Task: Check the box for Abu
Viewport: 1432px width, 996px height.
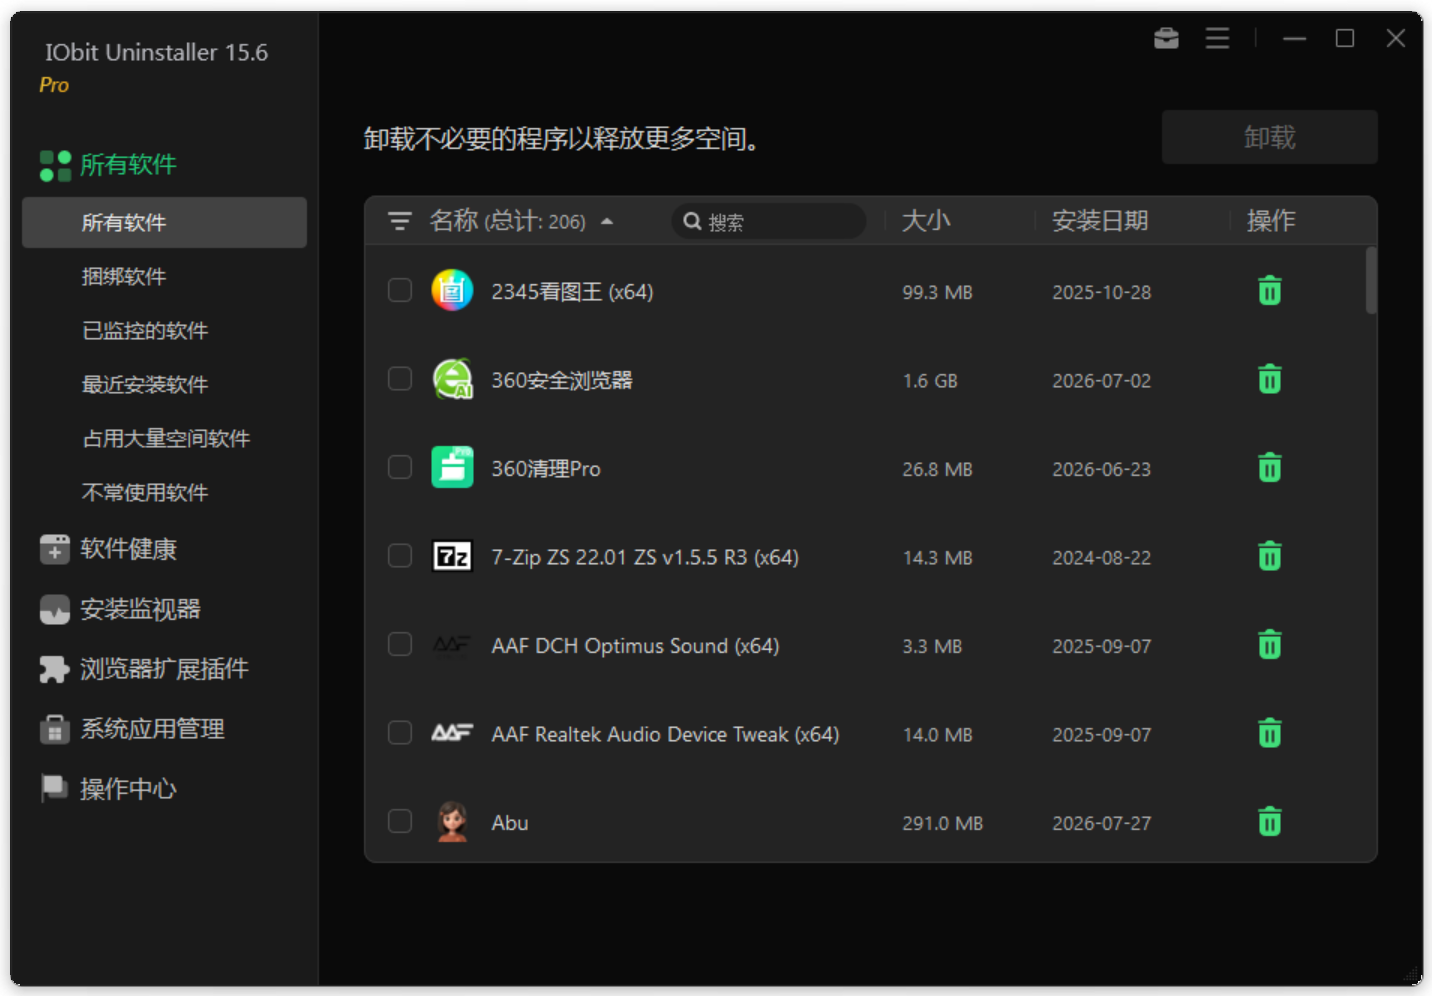Action: pyautogui.click(x=400, y=822)
